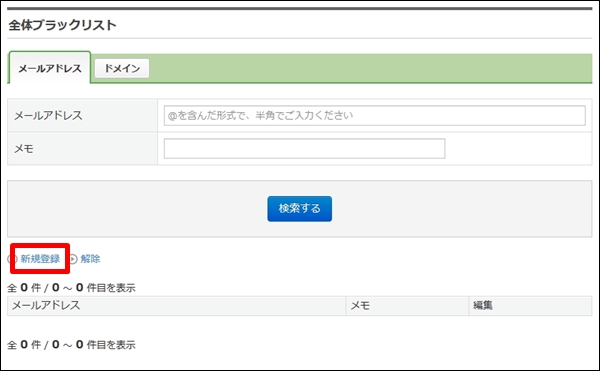The width and height of the screenshot is (600, 371).
Task: Click the result count text above the table
Action: point(72,288)
